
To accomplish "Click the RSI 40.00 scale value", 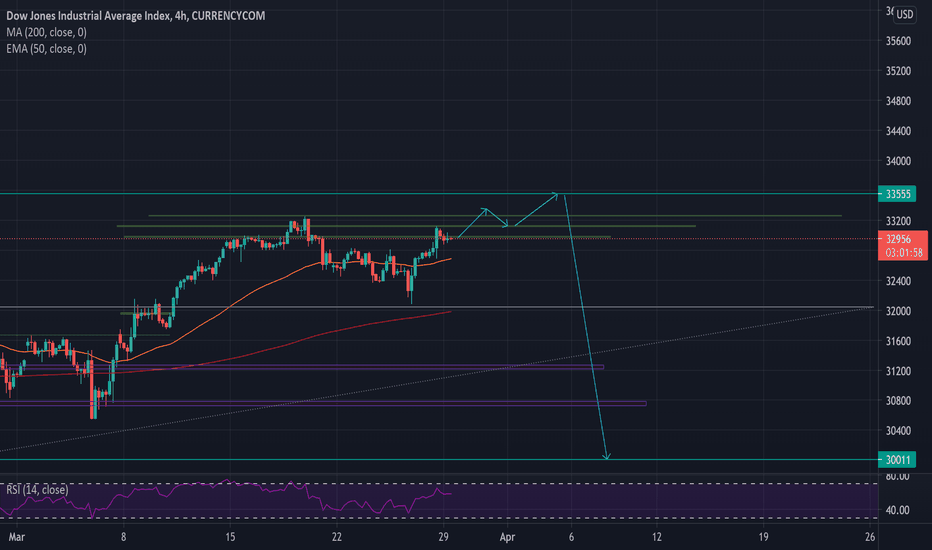I will (898, 510).
